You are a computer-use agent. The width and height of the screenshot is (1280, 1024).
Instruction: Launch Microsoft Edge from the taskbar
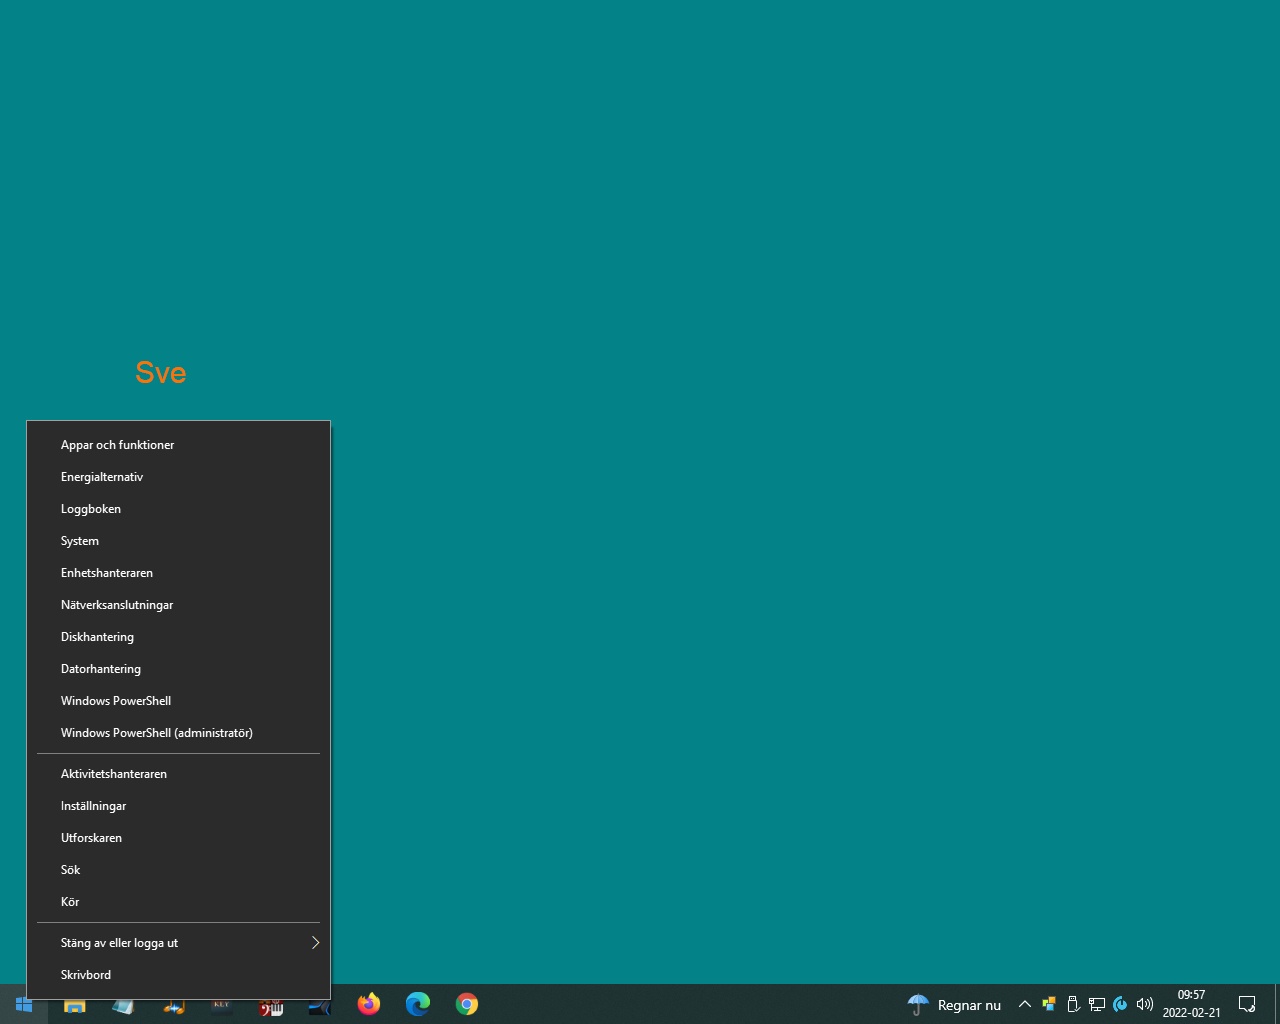[417, 1004]
